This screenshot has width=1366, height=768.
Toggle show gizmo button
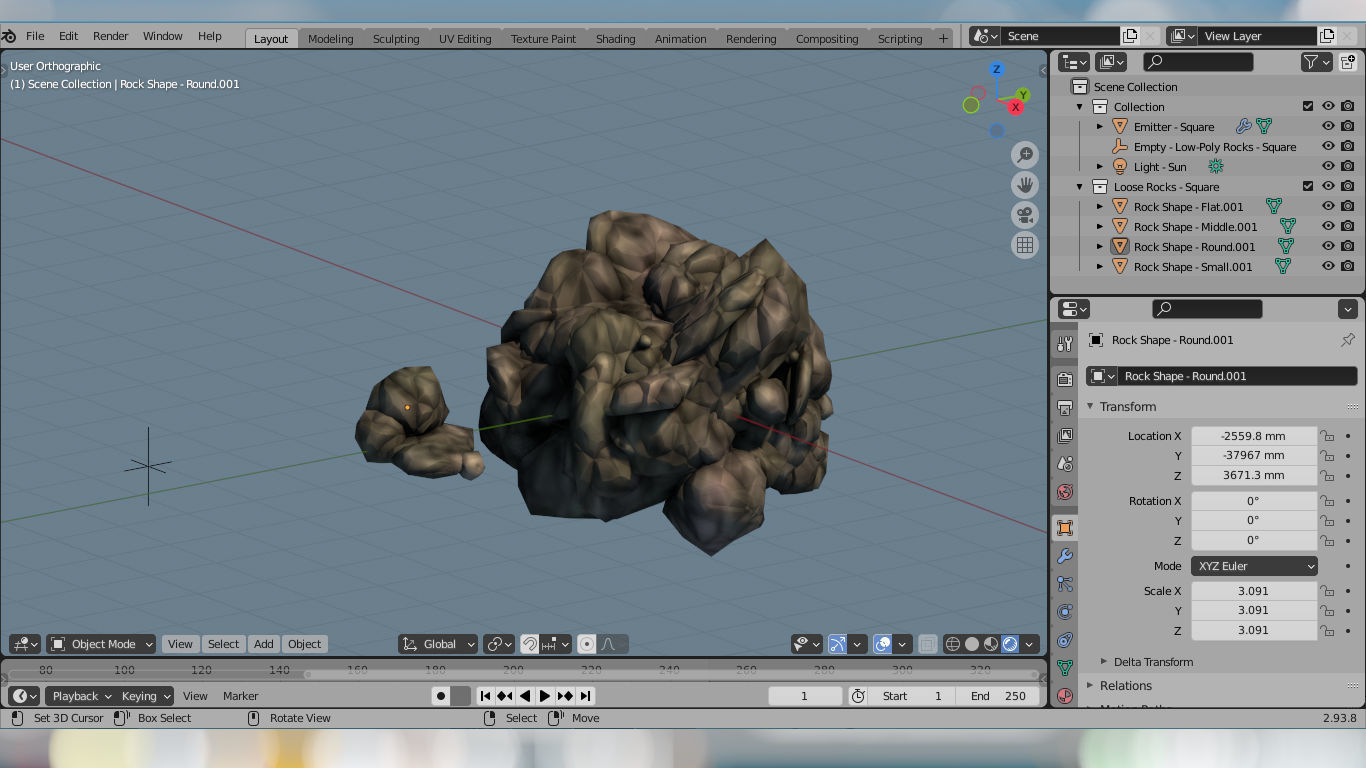[838, 644]
